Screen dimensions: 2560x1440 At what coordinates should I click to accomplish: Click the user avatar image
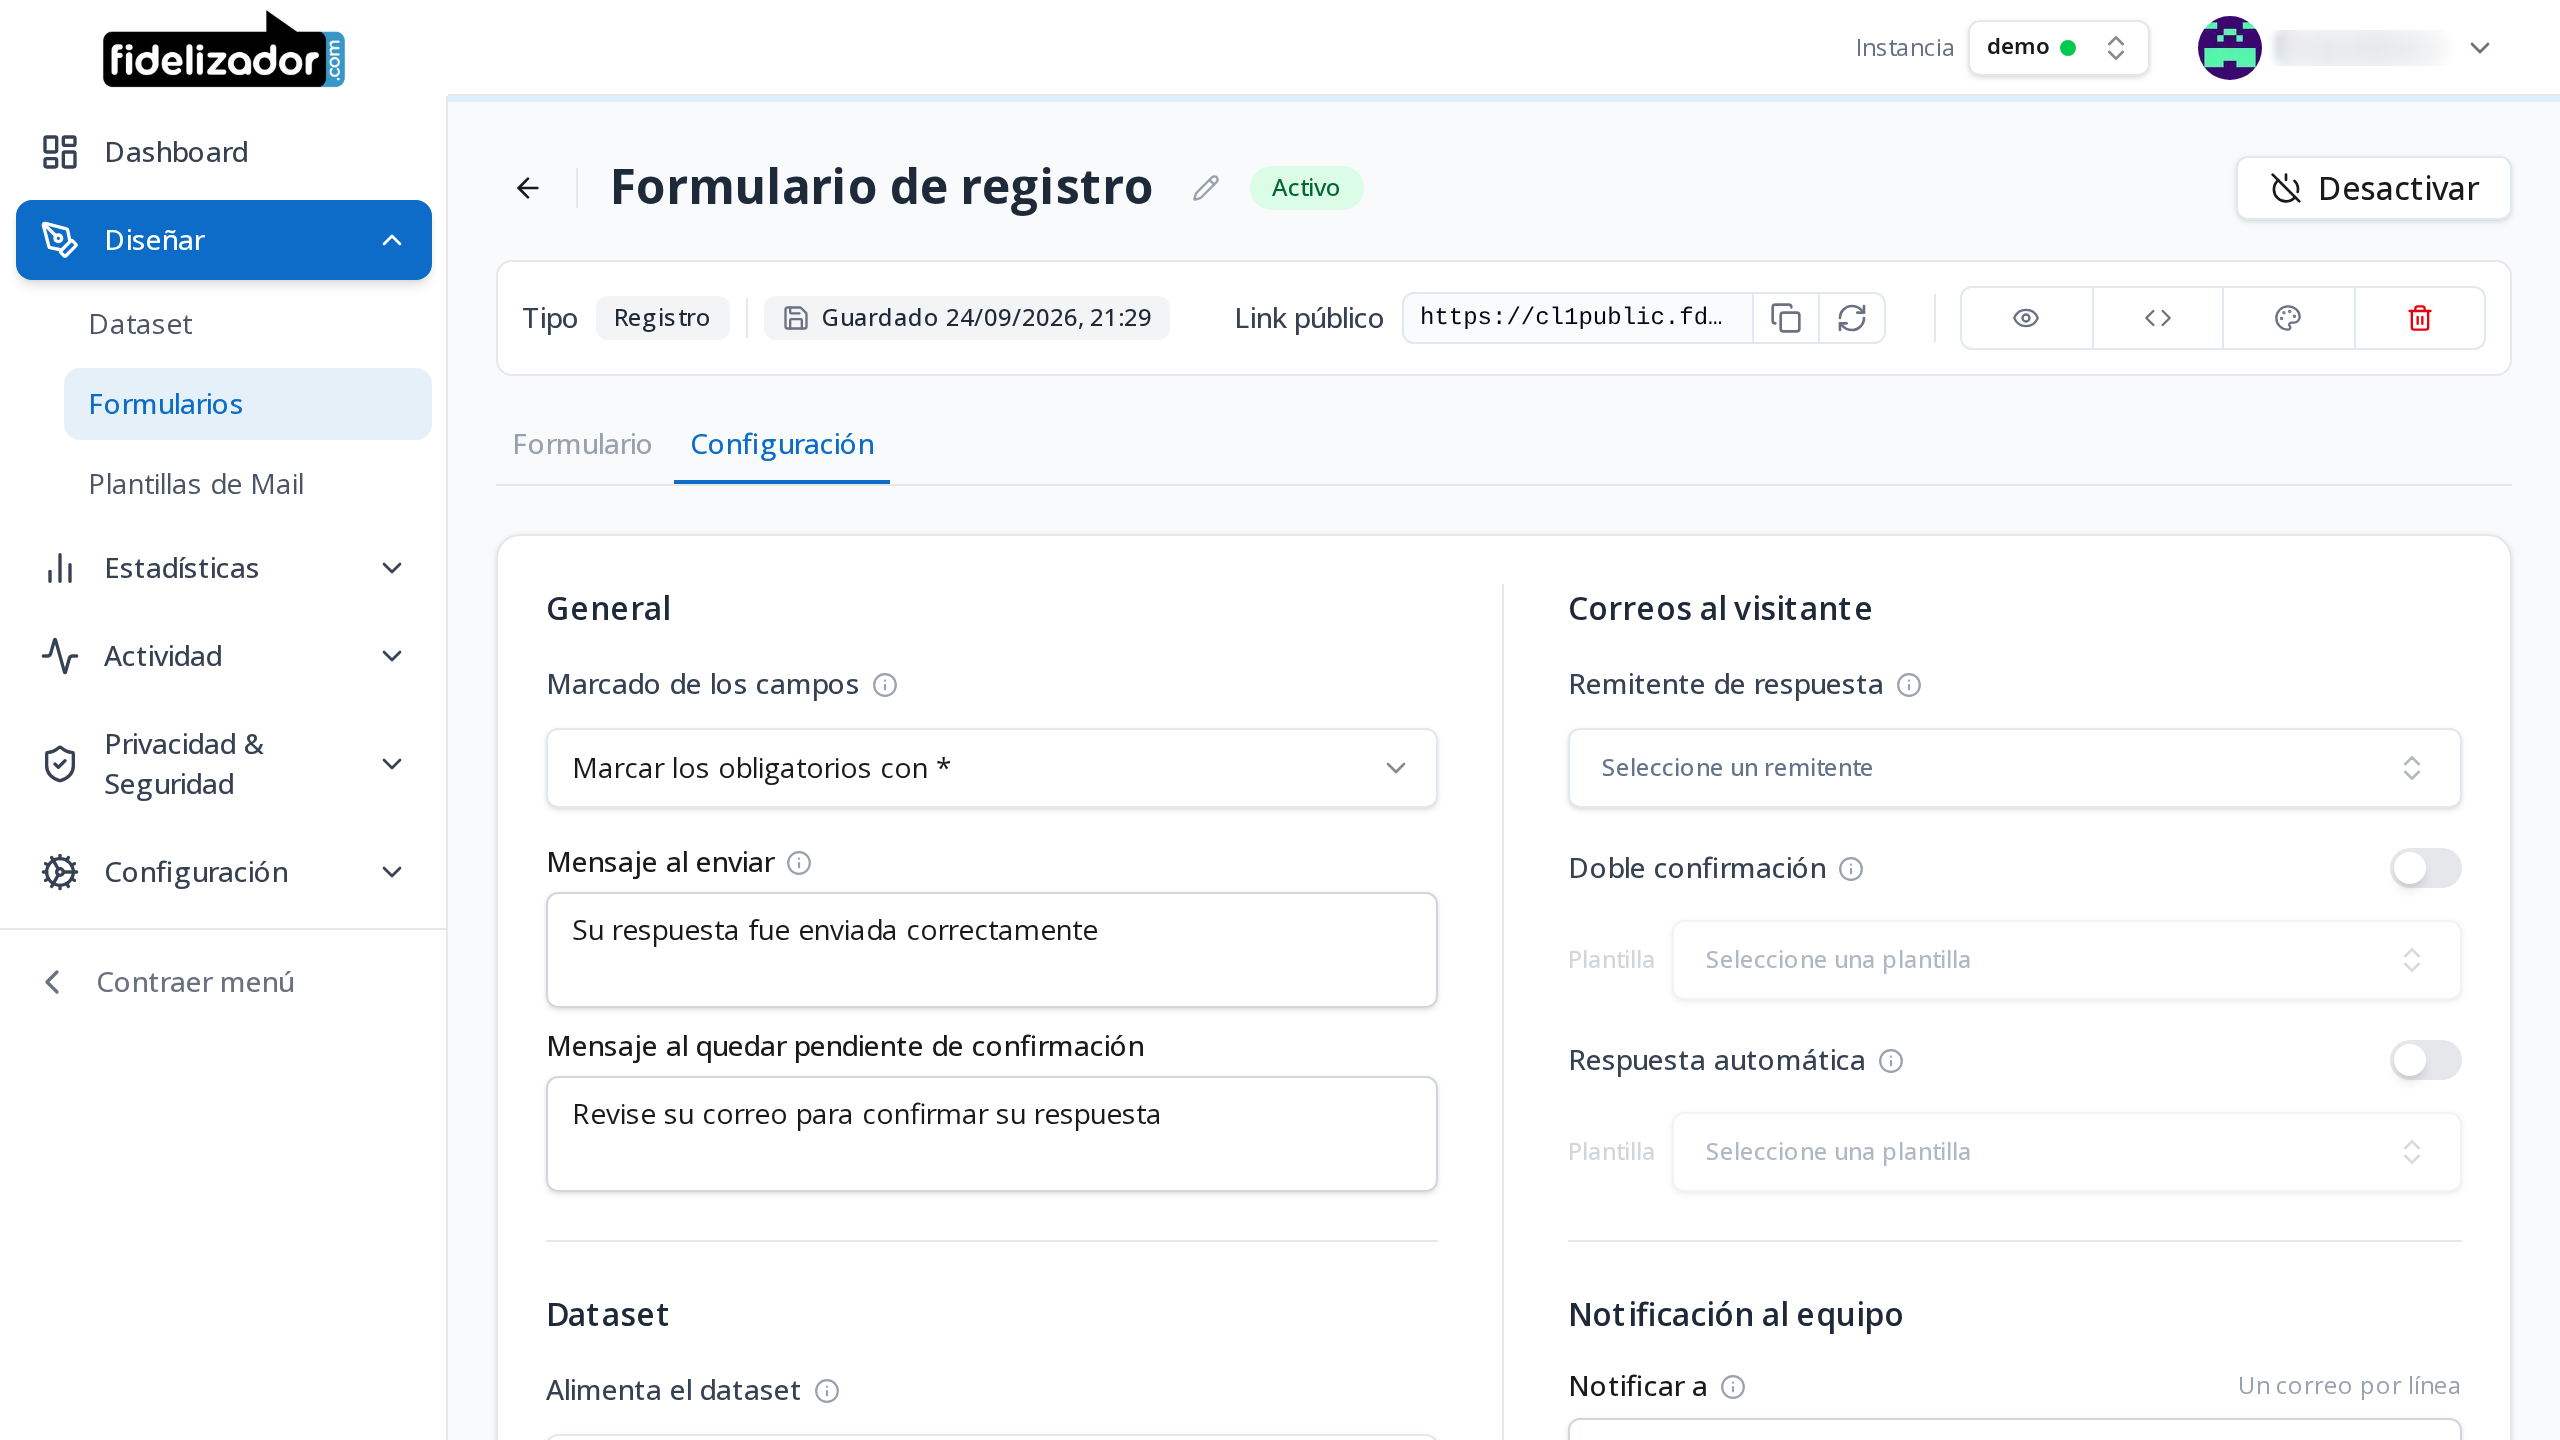[2229, 48]
